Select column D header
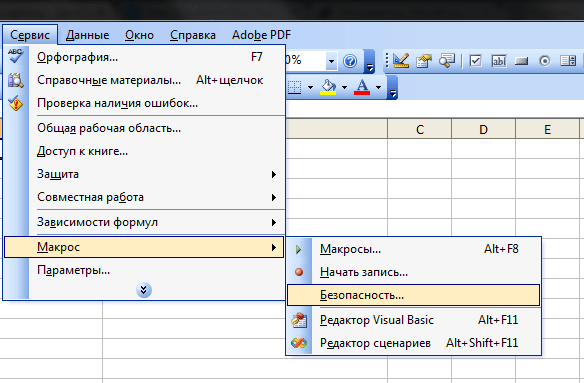Screen dimensions: 584x383 pos(483,129)
